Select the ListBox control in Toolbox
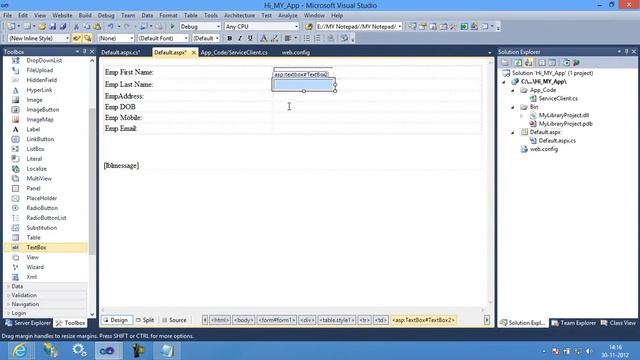640x360 pixels. [x=45, y=149]
